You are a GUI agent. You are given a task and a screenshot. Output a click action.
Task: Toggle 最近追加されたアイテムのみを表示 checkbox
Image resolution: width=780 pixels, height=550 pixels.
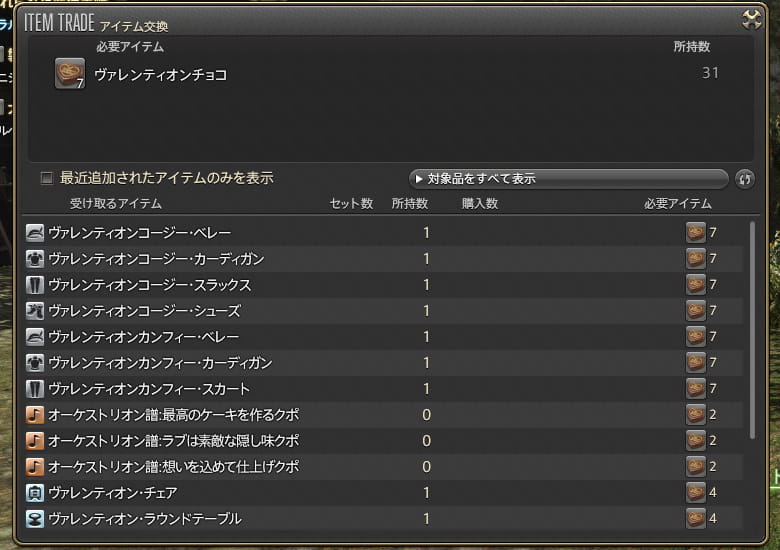point(46,179)
